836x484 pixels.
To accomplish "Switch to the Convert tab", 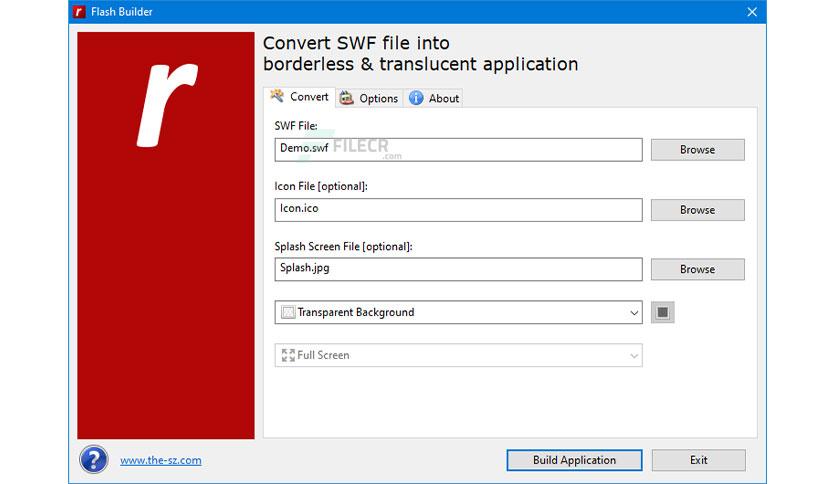I will (x=300, y=97).
